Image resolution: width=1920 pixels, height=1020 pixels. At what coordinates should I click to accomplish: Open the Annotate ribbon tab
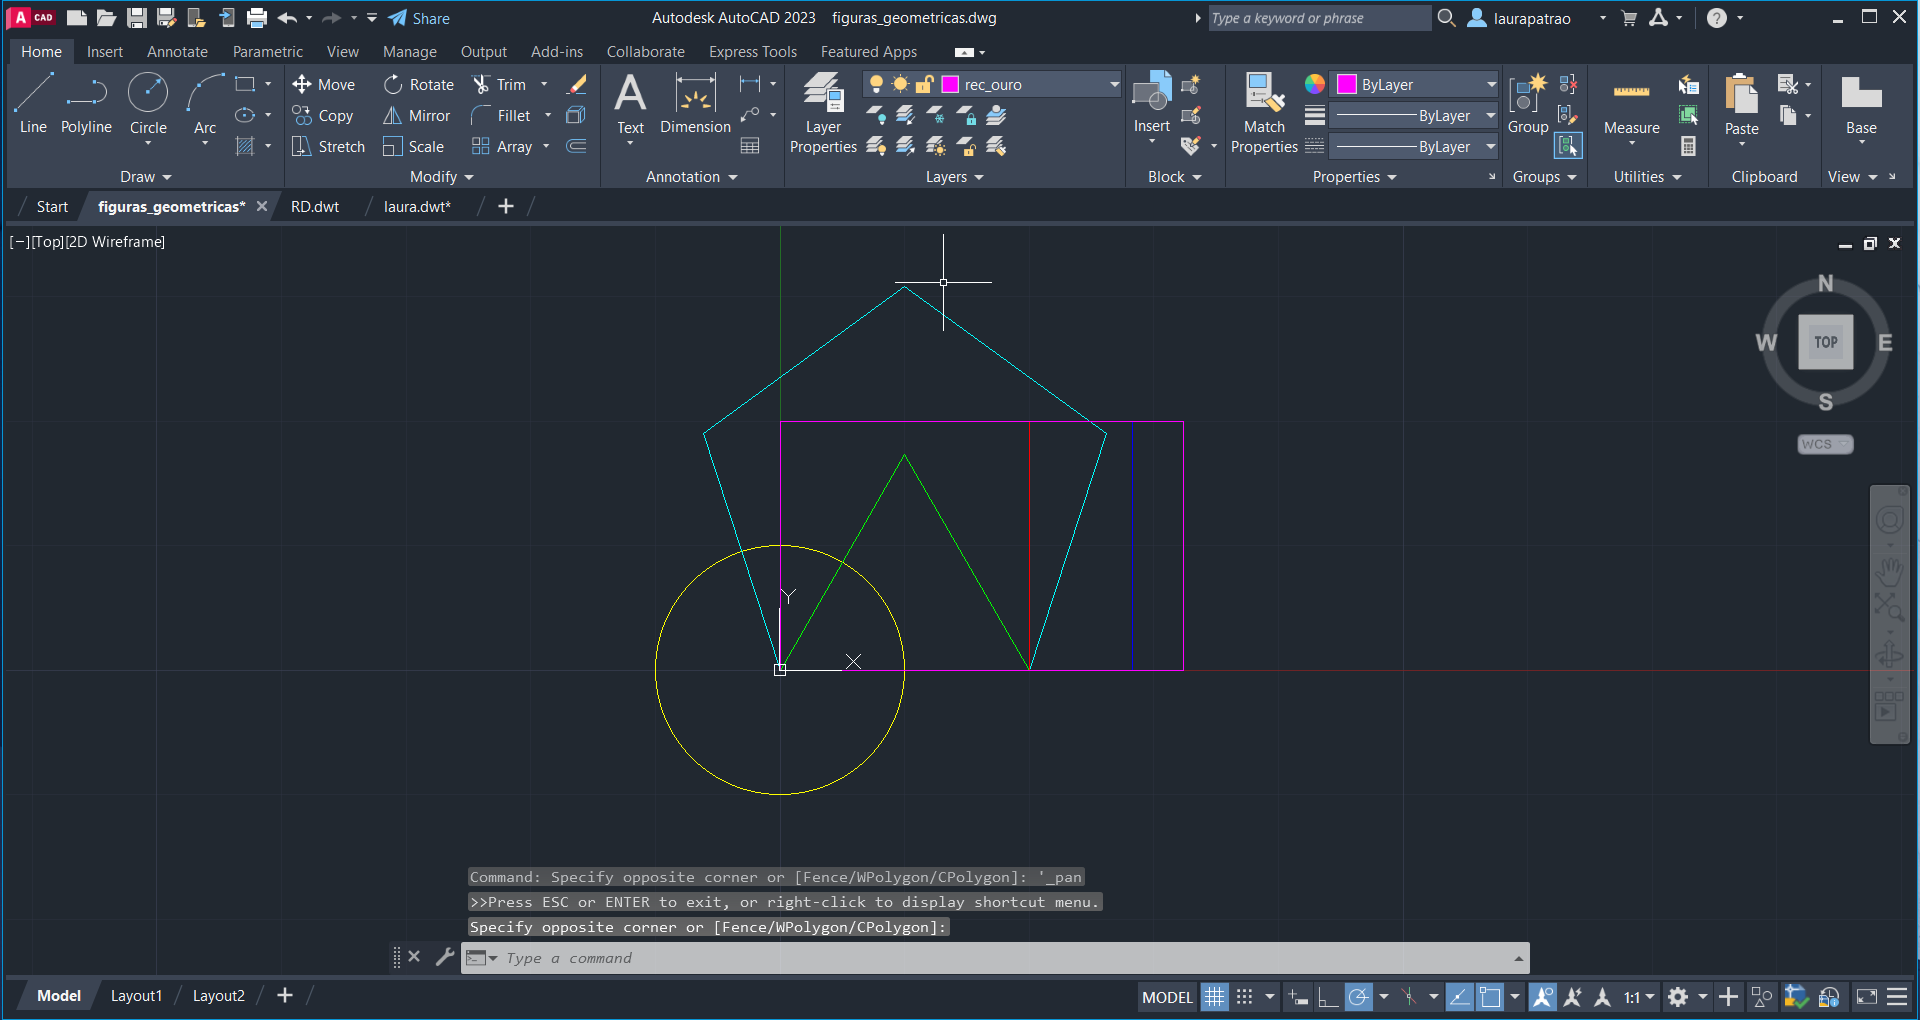177,51
